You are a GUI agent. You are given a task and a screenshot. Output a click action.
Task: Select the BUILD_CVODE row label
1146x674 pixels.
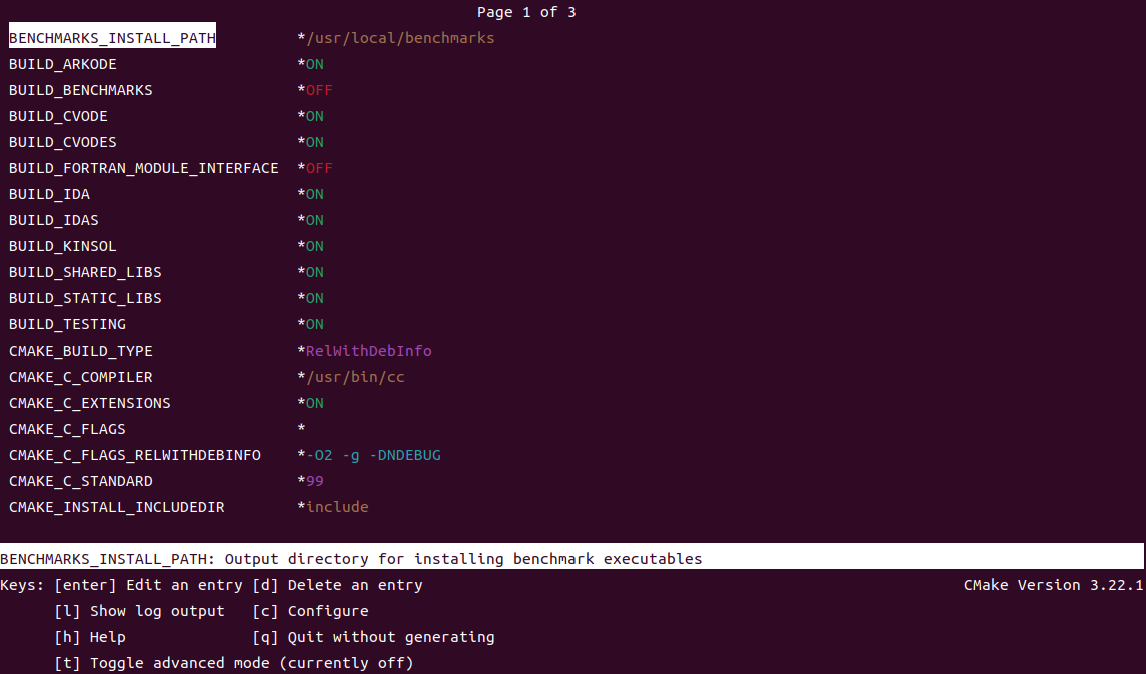pos(58,116)
